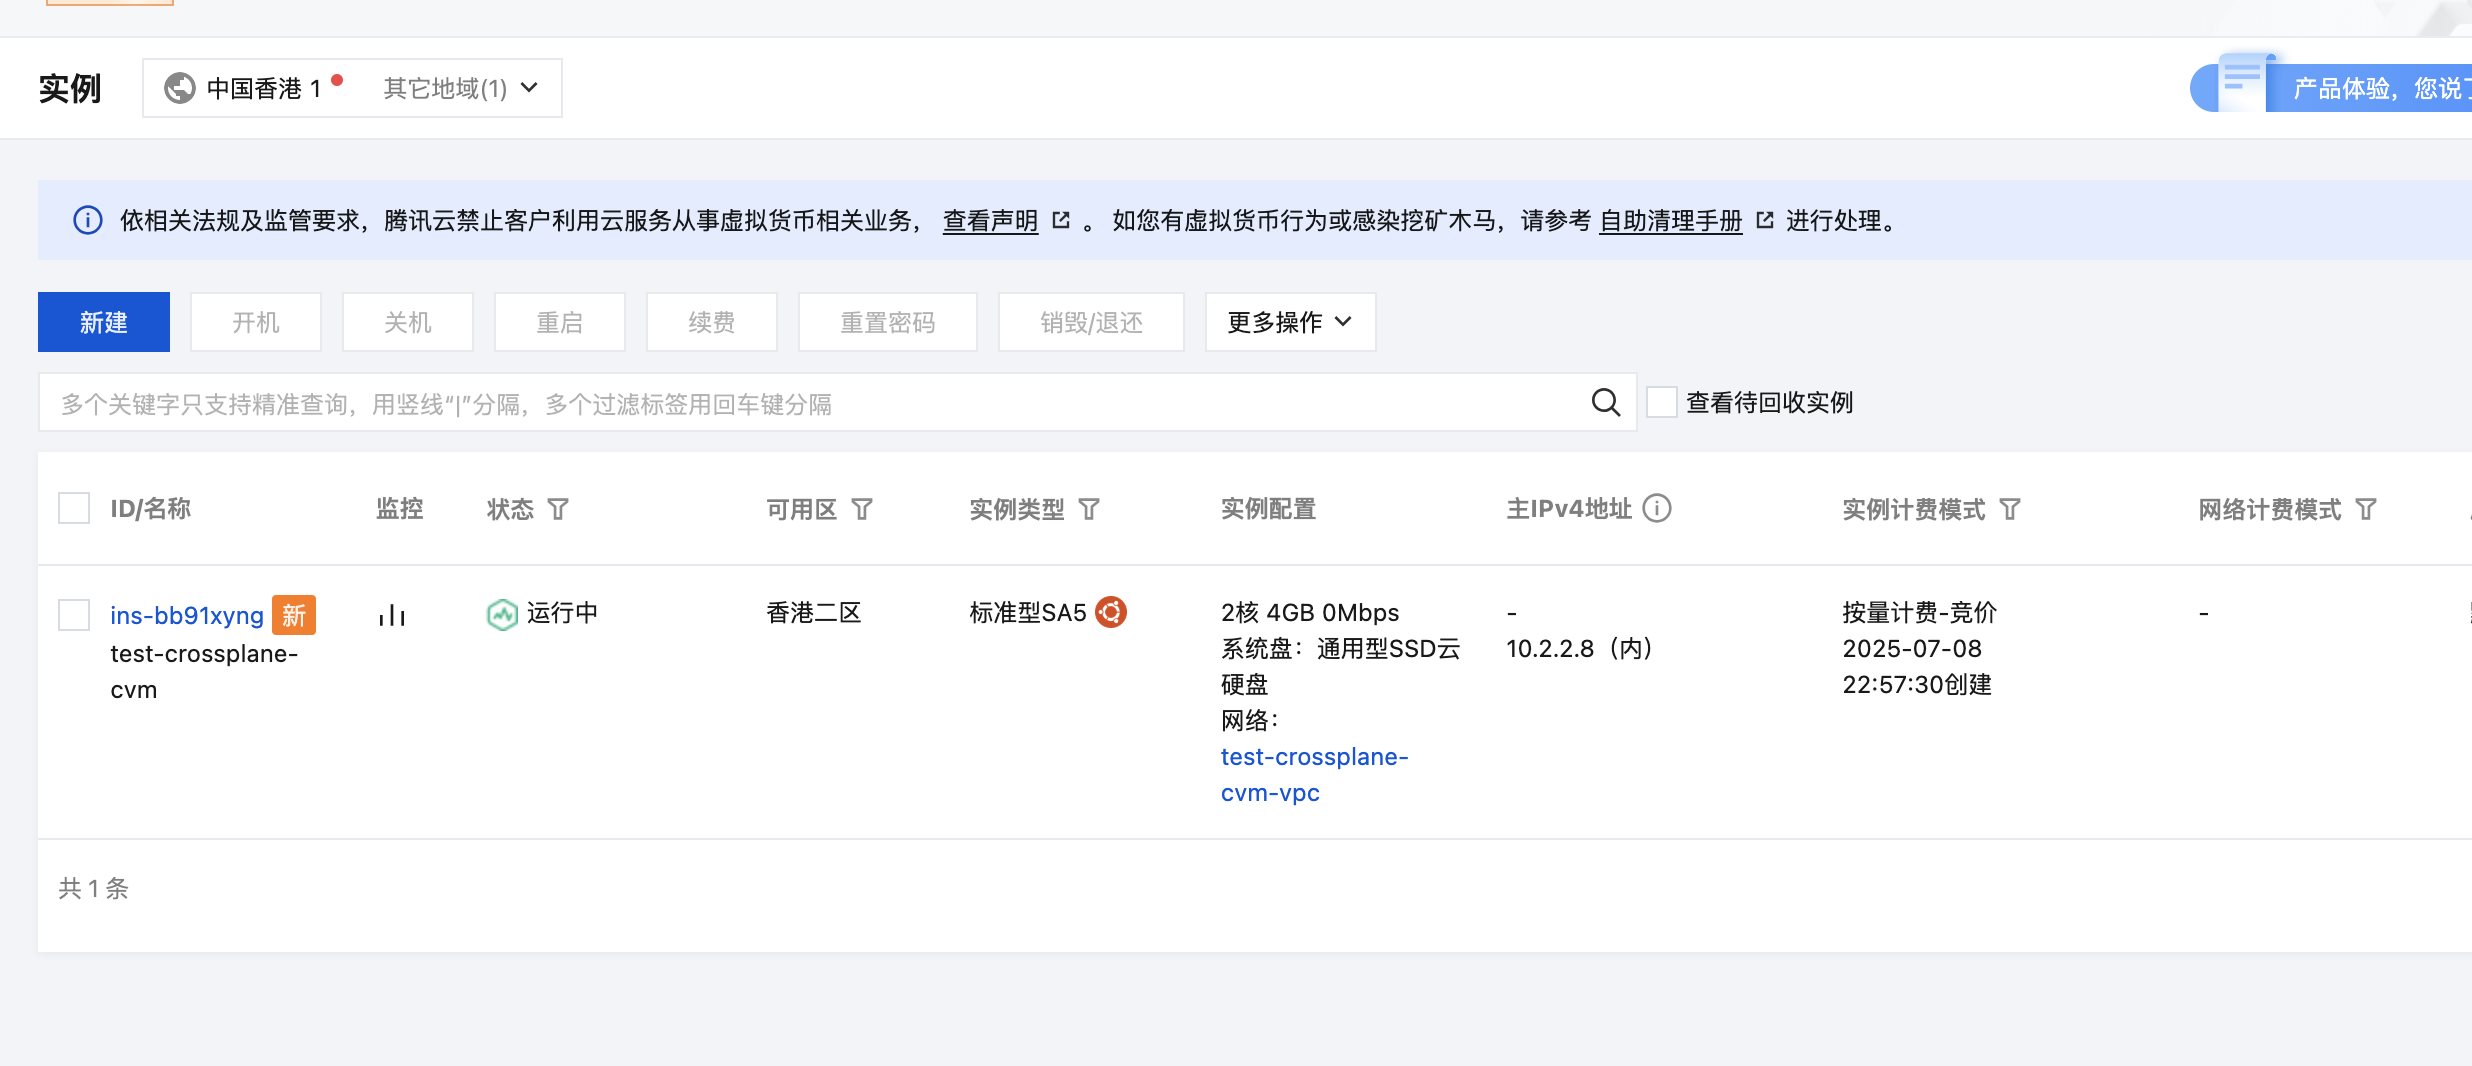Click the filter icon on 实例类型 column
The height and width of the screenshot is (1066, 2472).
pos(1089,509)
